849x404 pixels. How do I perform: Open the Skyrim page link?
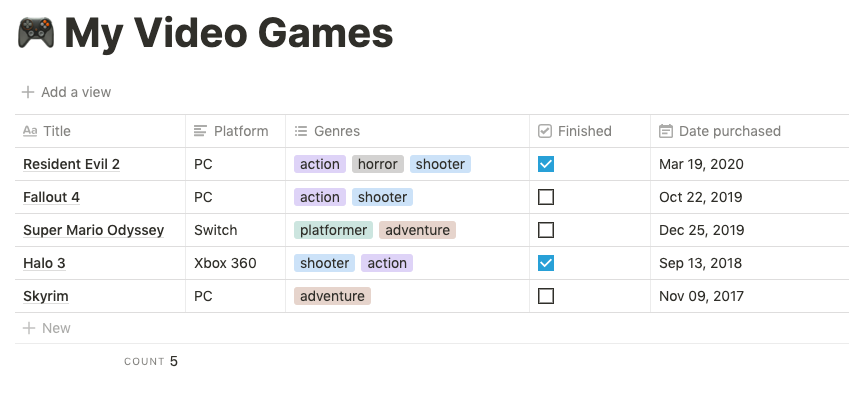click(45, 296)
